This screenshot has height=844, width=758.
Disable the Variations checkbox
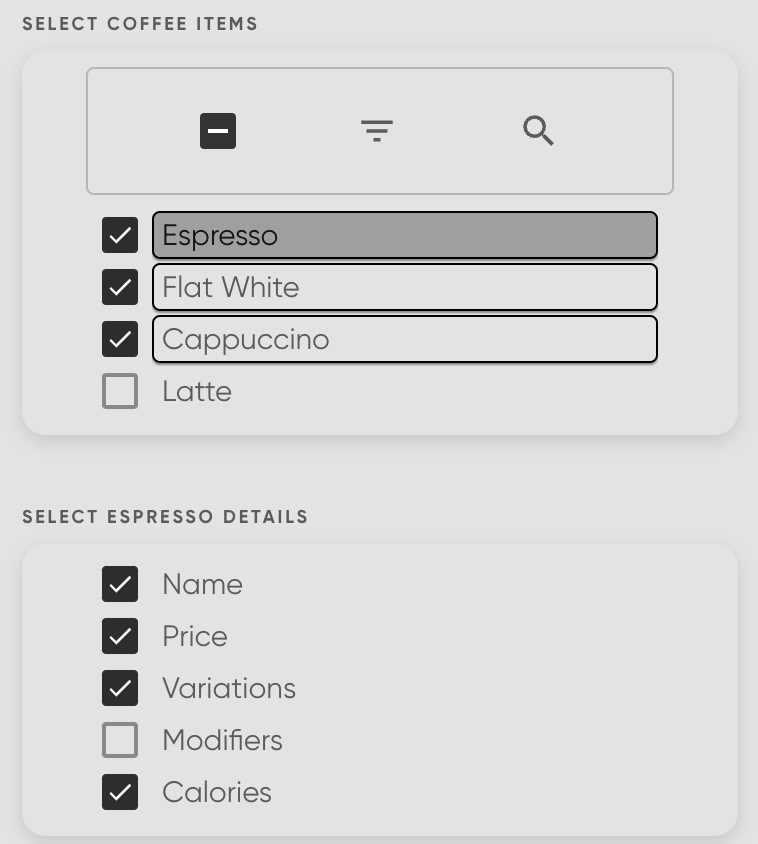120,688
